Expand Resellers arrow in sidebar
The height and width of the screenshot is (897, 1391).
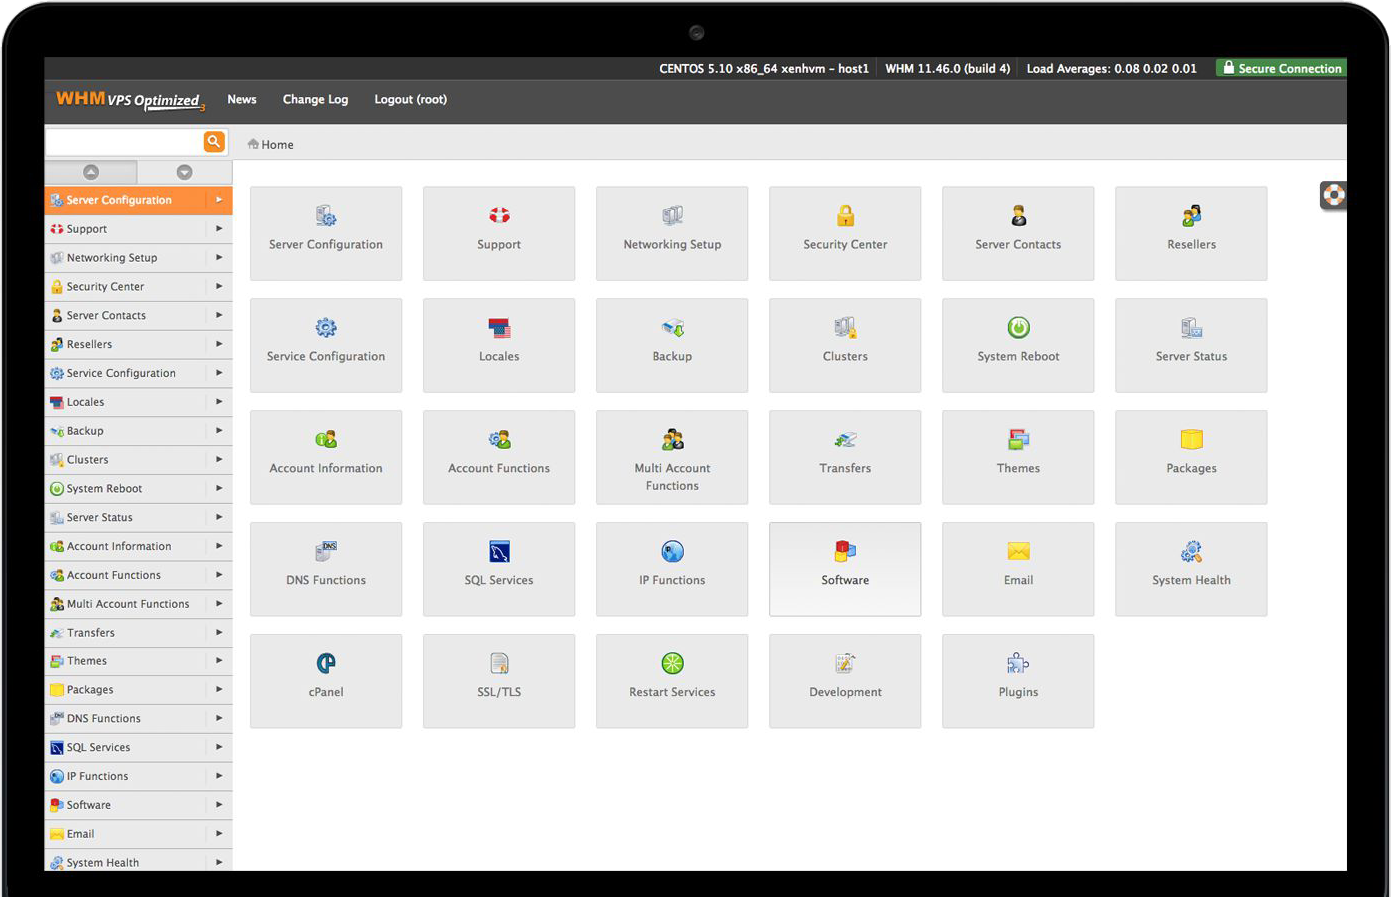(219, 344)
